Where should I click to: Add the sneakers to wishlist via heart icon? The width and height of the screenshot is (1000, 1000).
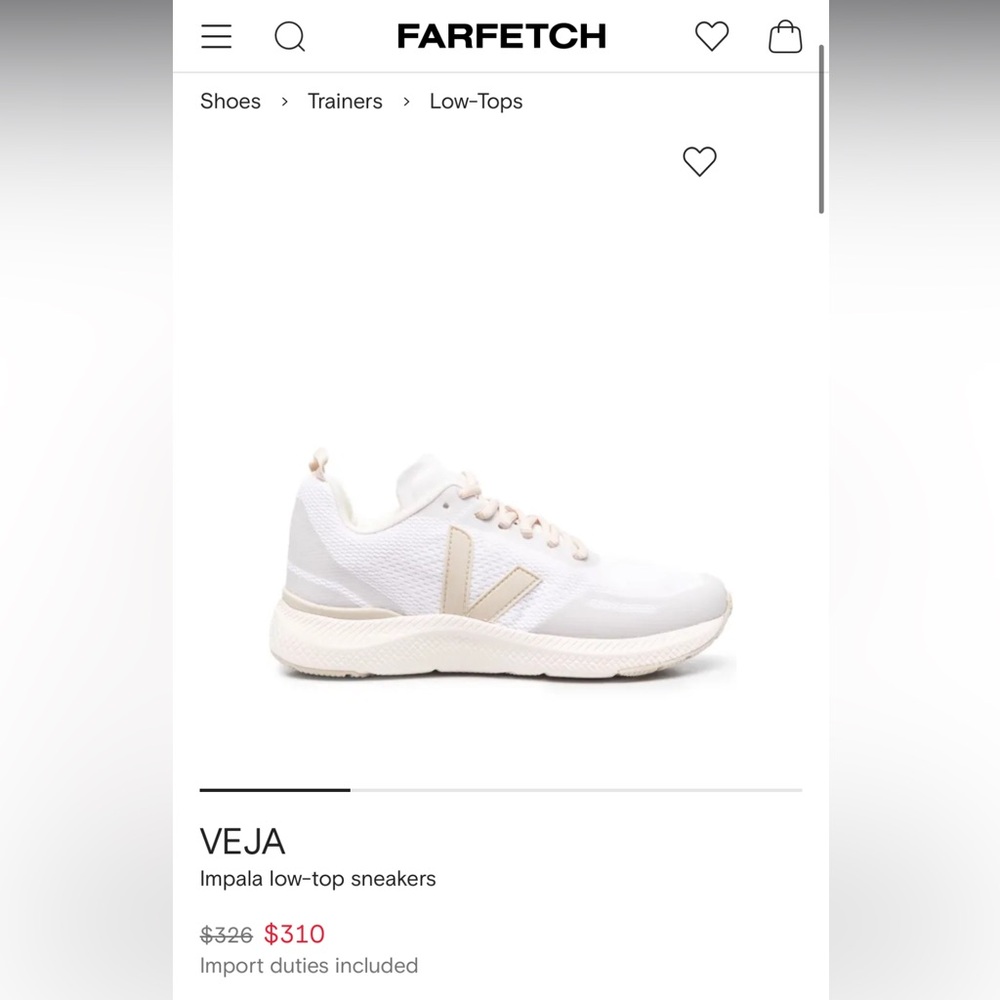click(x=698, y=161)
